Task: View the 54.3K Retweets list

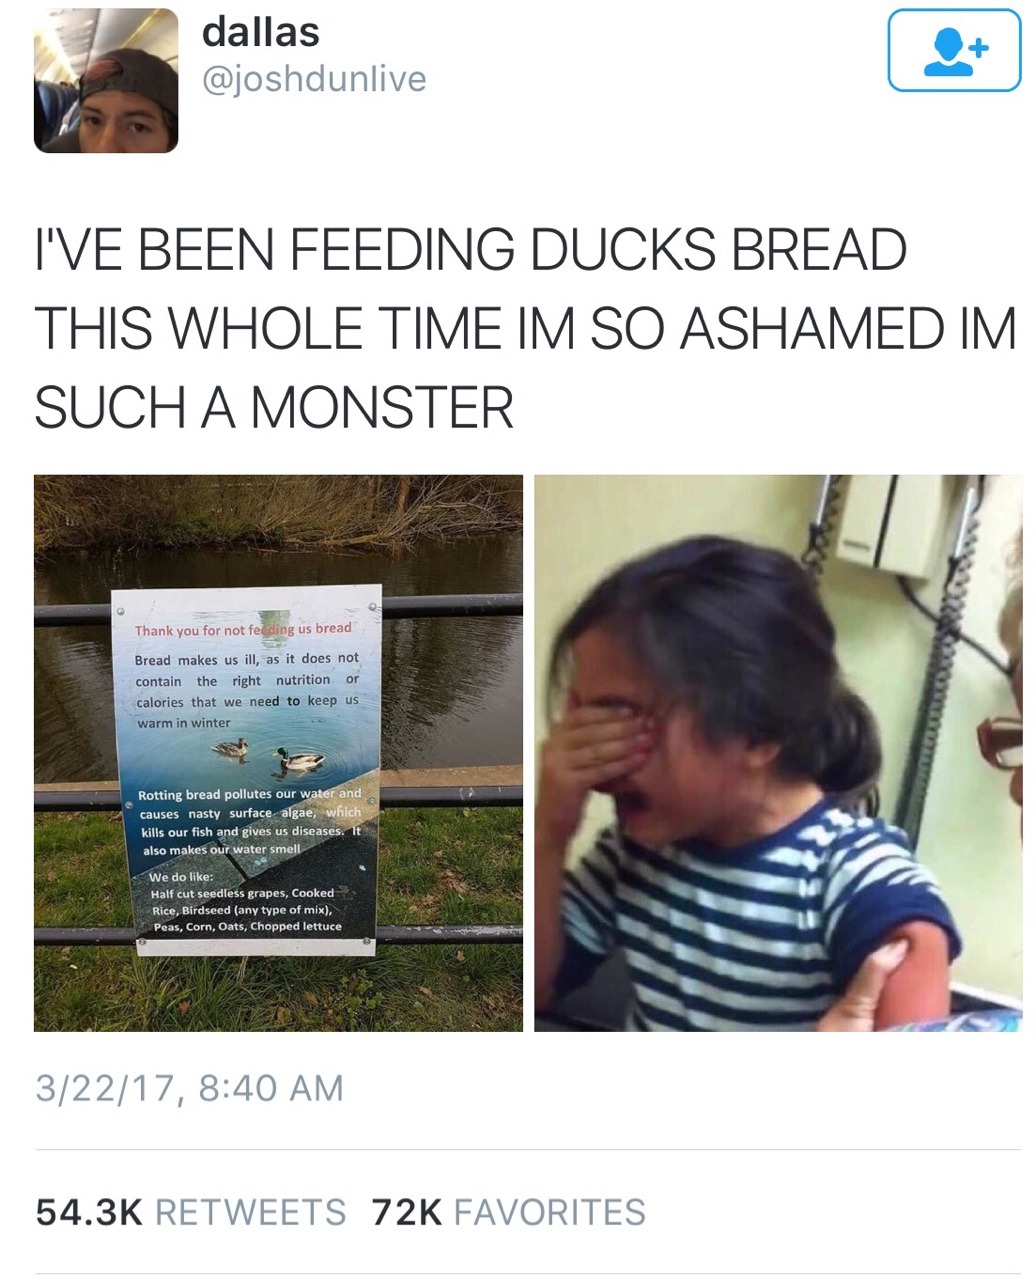Action: point(191,1212)
